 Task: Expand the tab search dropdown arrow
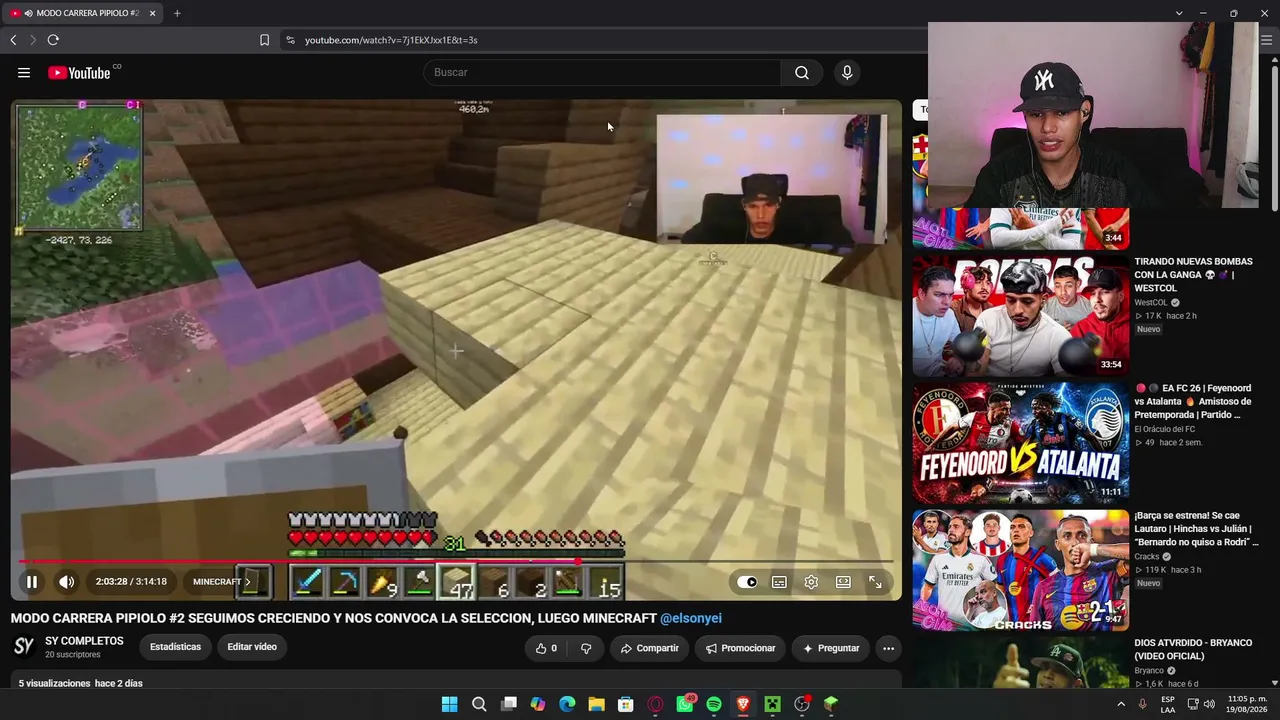click(x=1179, y=13)
